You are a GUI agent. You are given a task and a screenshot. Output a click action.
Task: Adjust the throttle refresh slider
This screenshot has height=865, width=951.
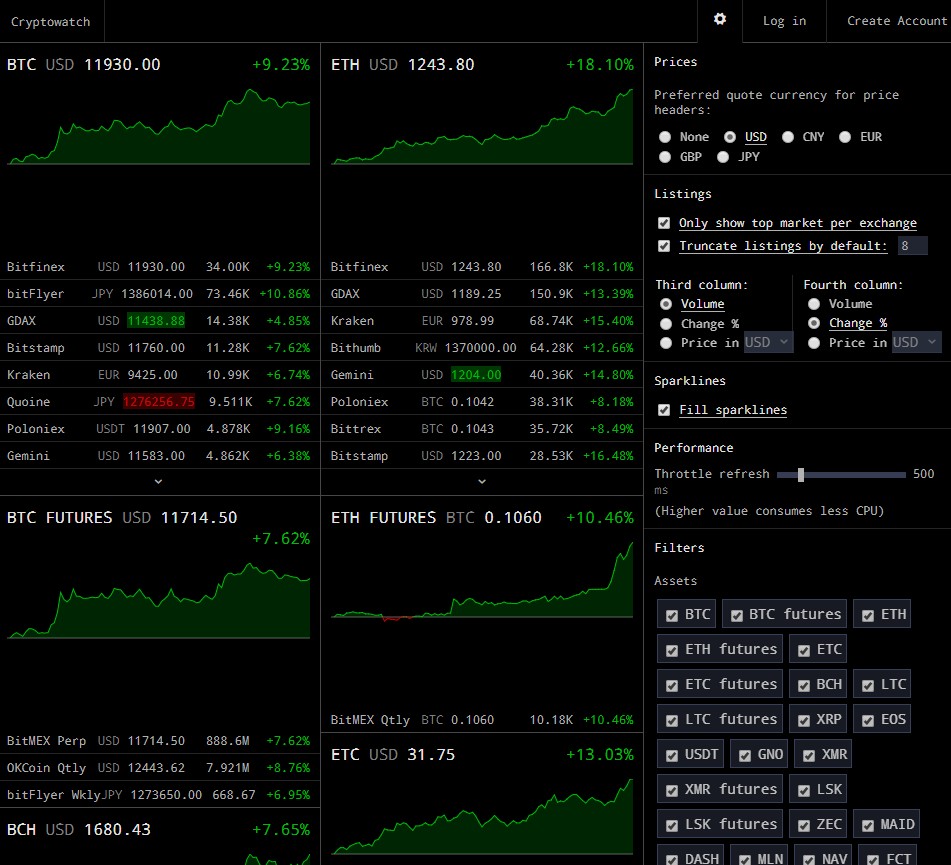803,475
